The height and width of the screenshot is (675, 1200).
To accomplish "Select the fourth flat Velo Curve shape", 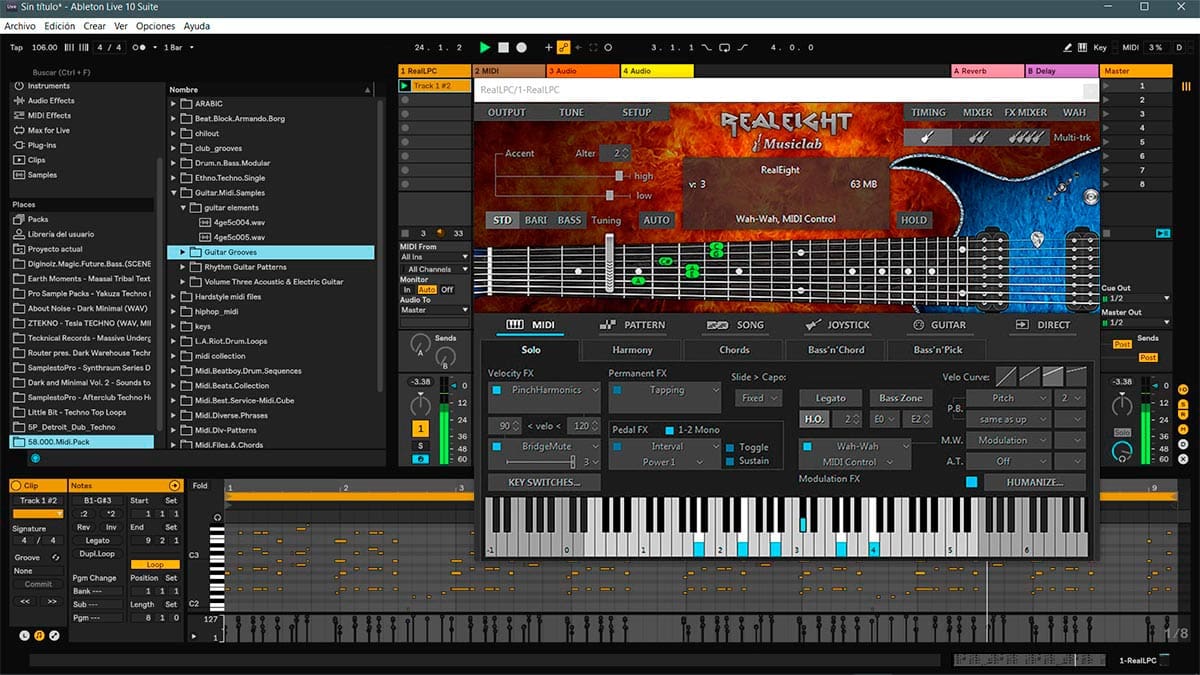I will [1075, 376].
